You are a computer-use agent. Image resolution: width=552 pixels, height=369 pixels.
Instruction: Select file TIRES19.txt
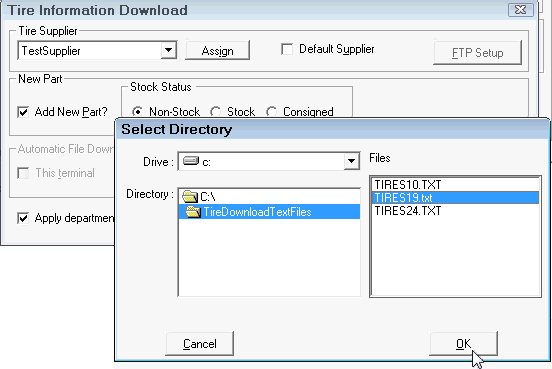tap(455, 198)
